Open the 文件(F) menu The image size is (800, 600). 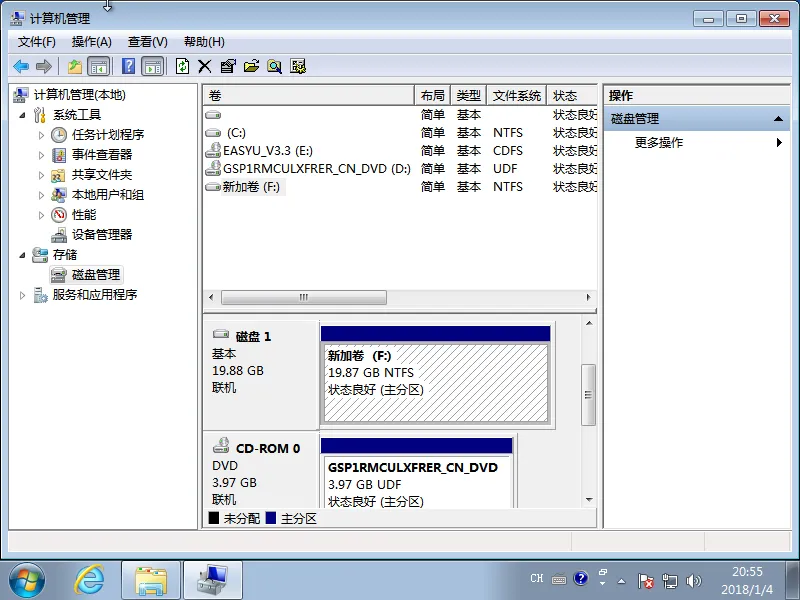pos(36,42)
